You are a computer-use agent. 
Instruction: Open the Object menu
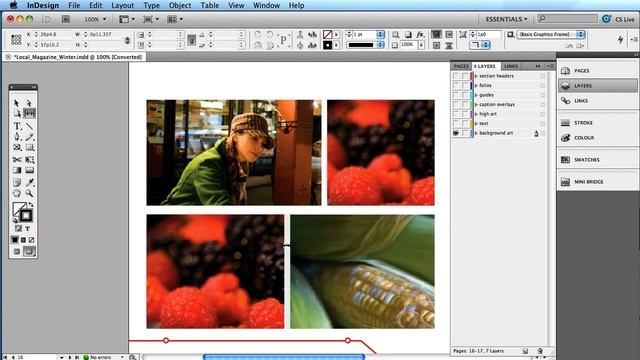click(180, 5)
